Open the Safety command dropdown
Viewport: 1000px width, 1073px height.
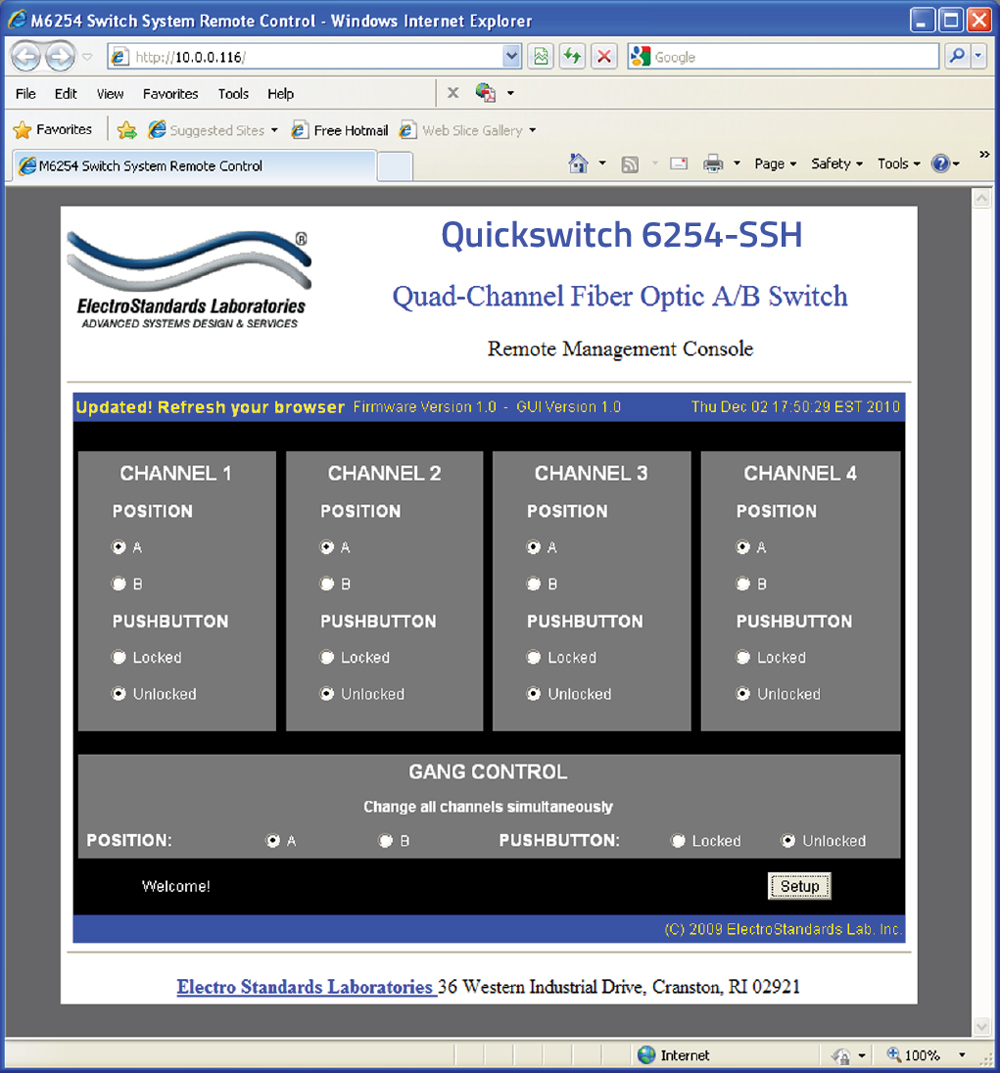coord(836,164)
